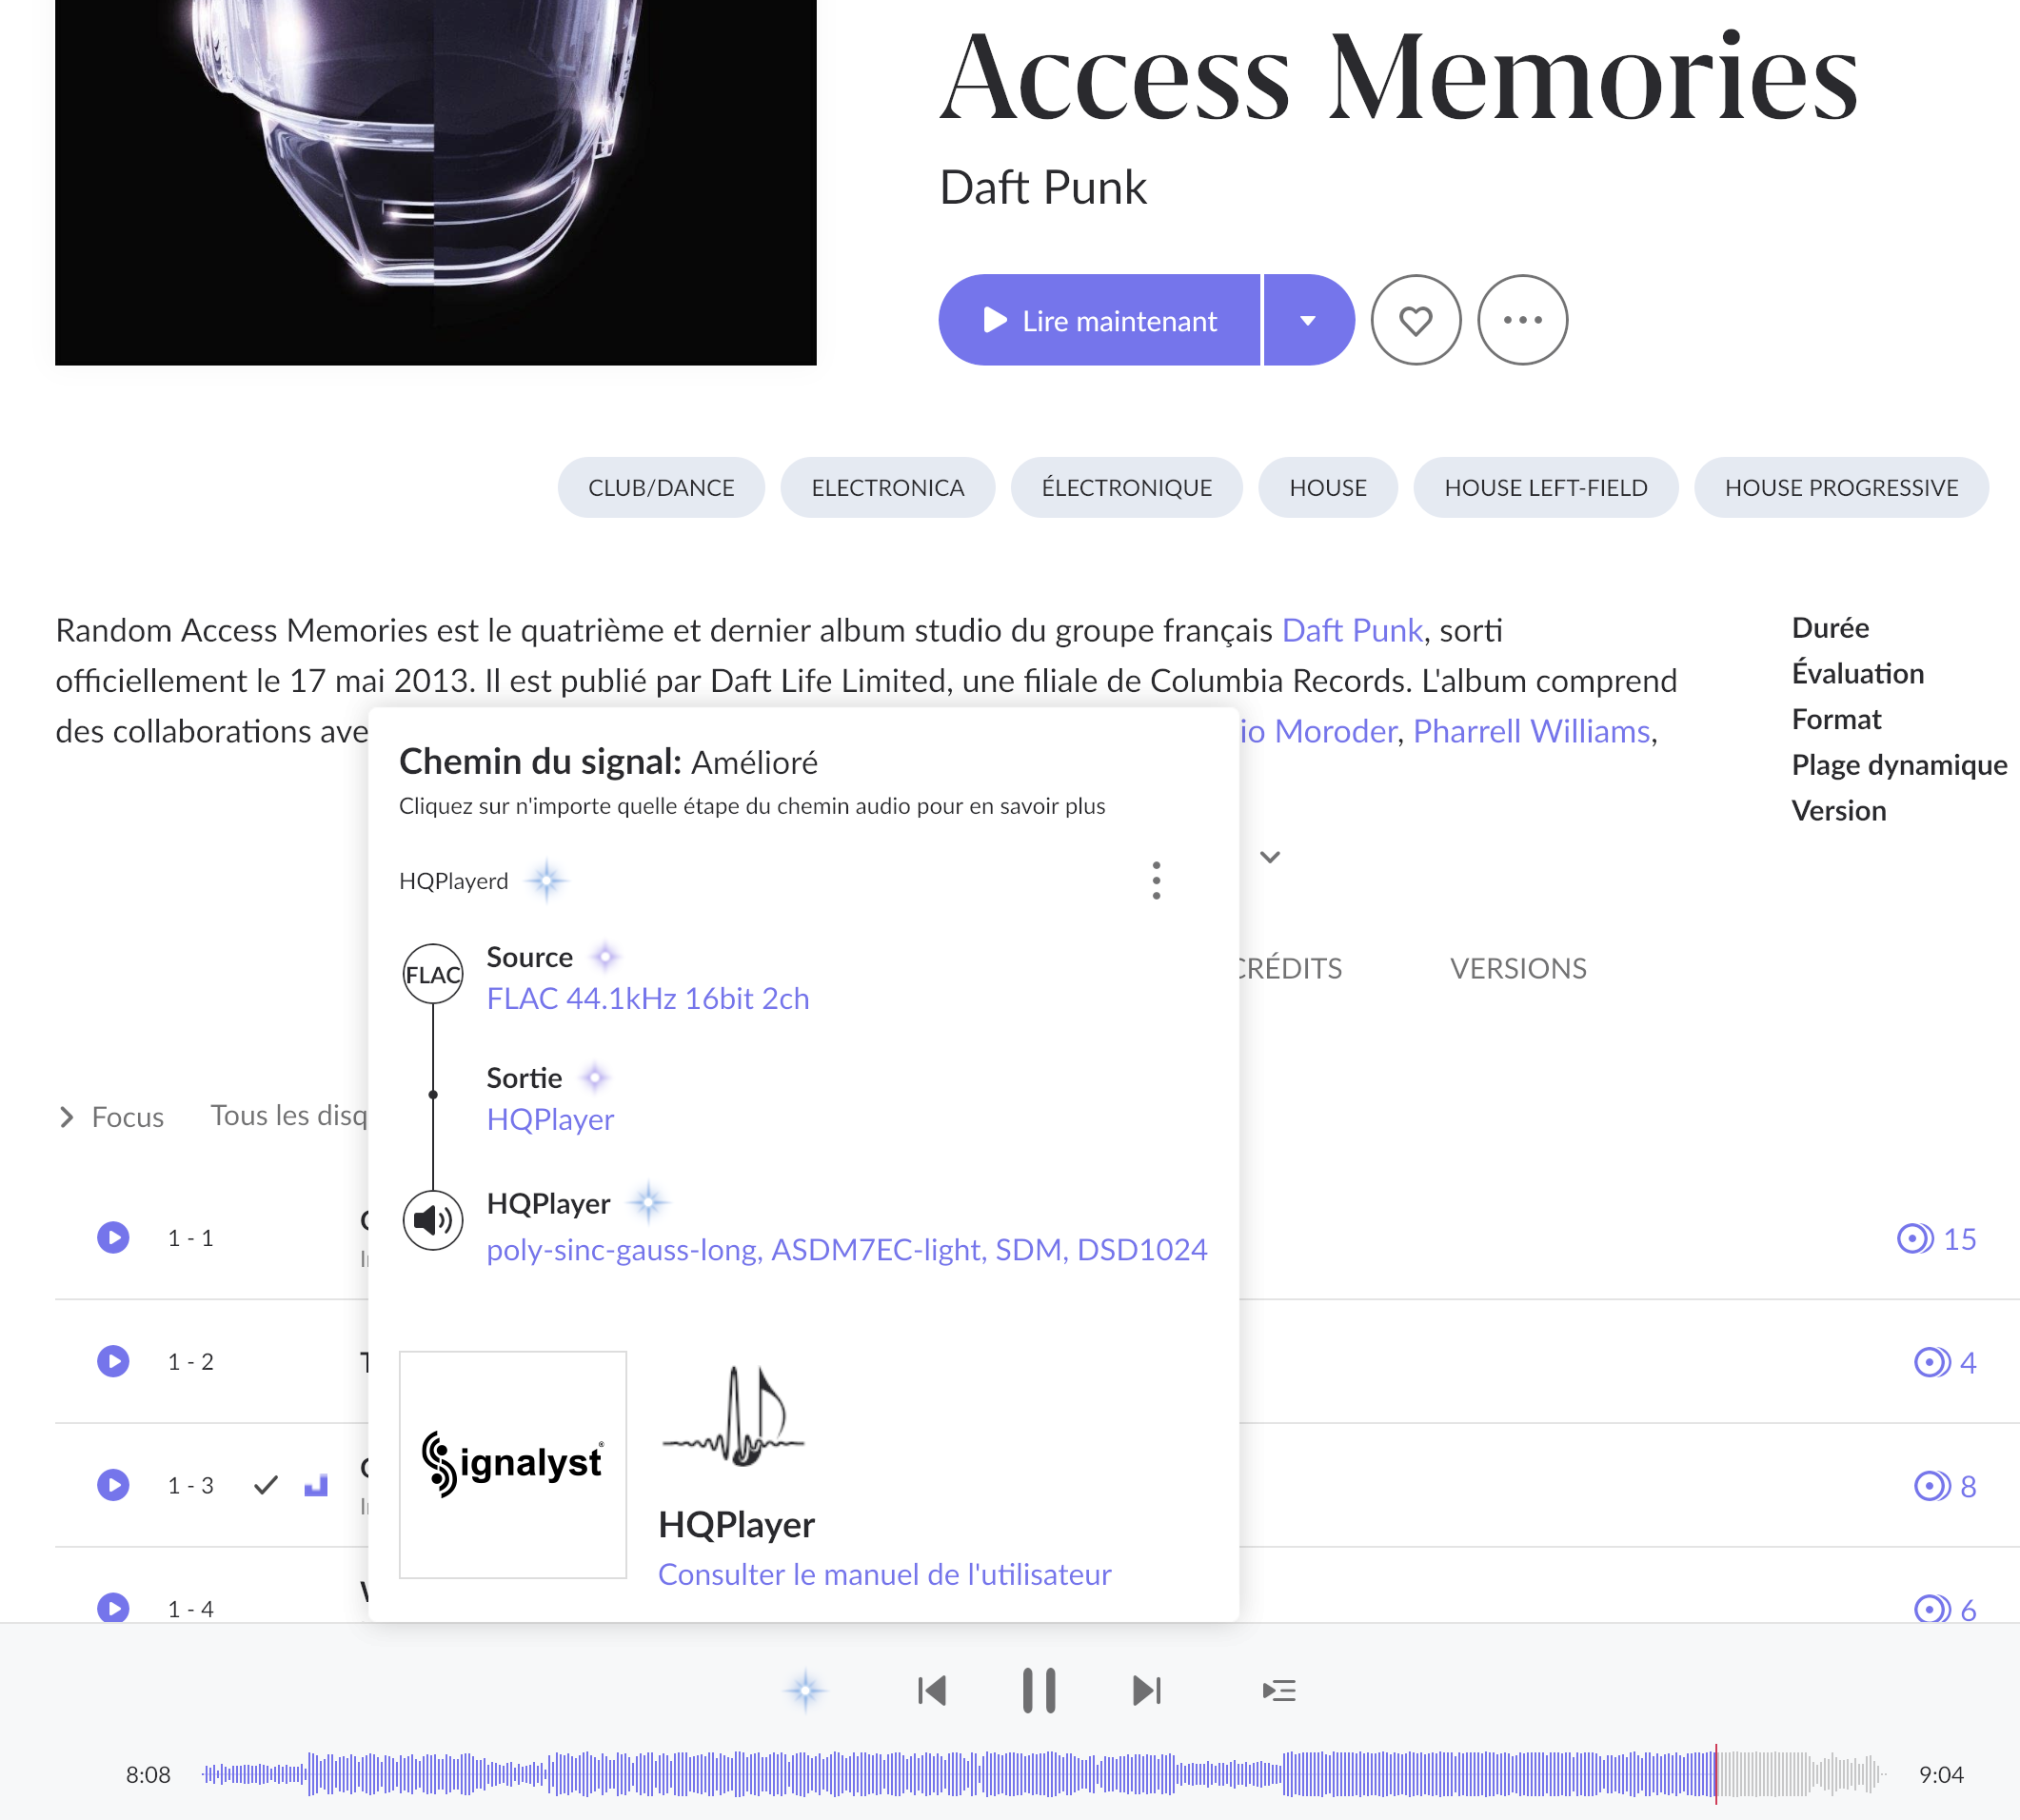Seek within the waveform progress bar
The width and height of the screenshot is (2020, 1820).
coord(1000,1775)
